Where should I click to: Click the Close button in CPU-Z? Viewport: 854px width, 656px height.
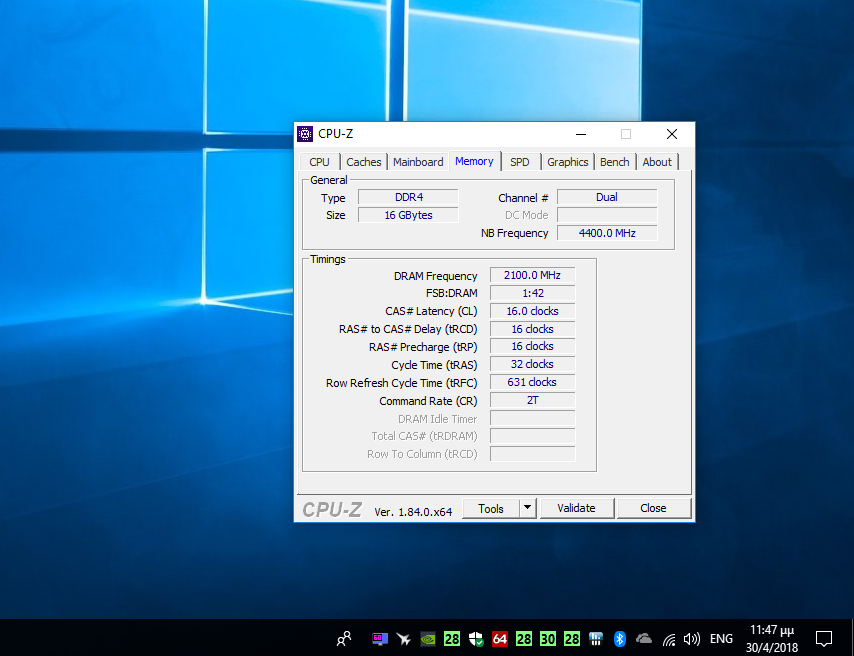pyautogui.click(x=653, y=508)
